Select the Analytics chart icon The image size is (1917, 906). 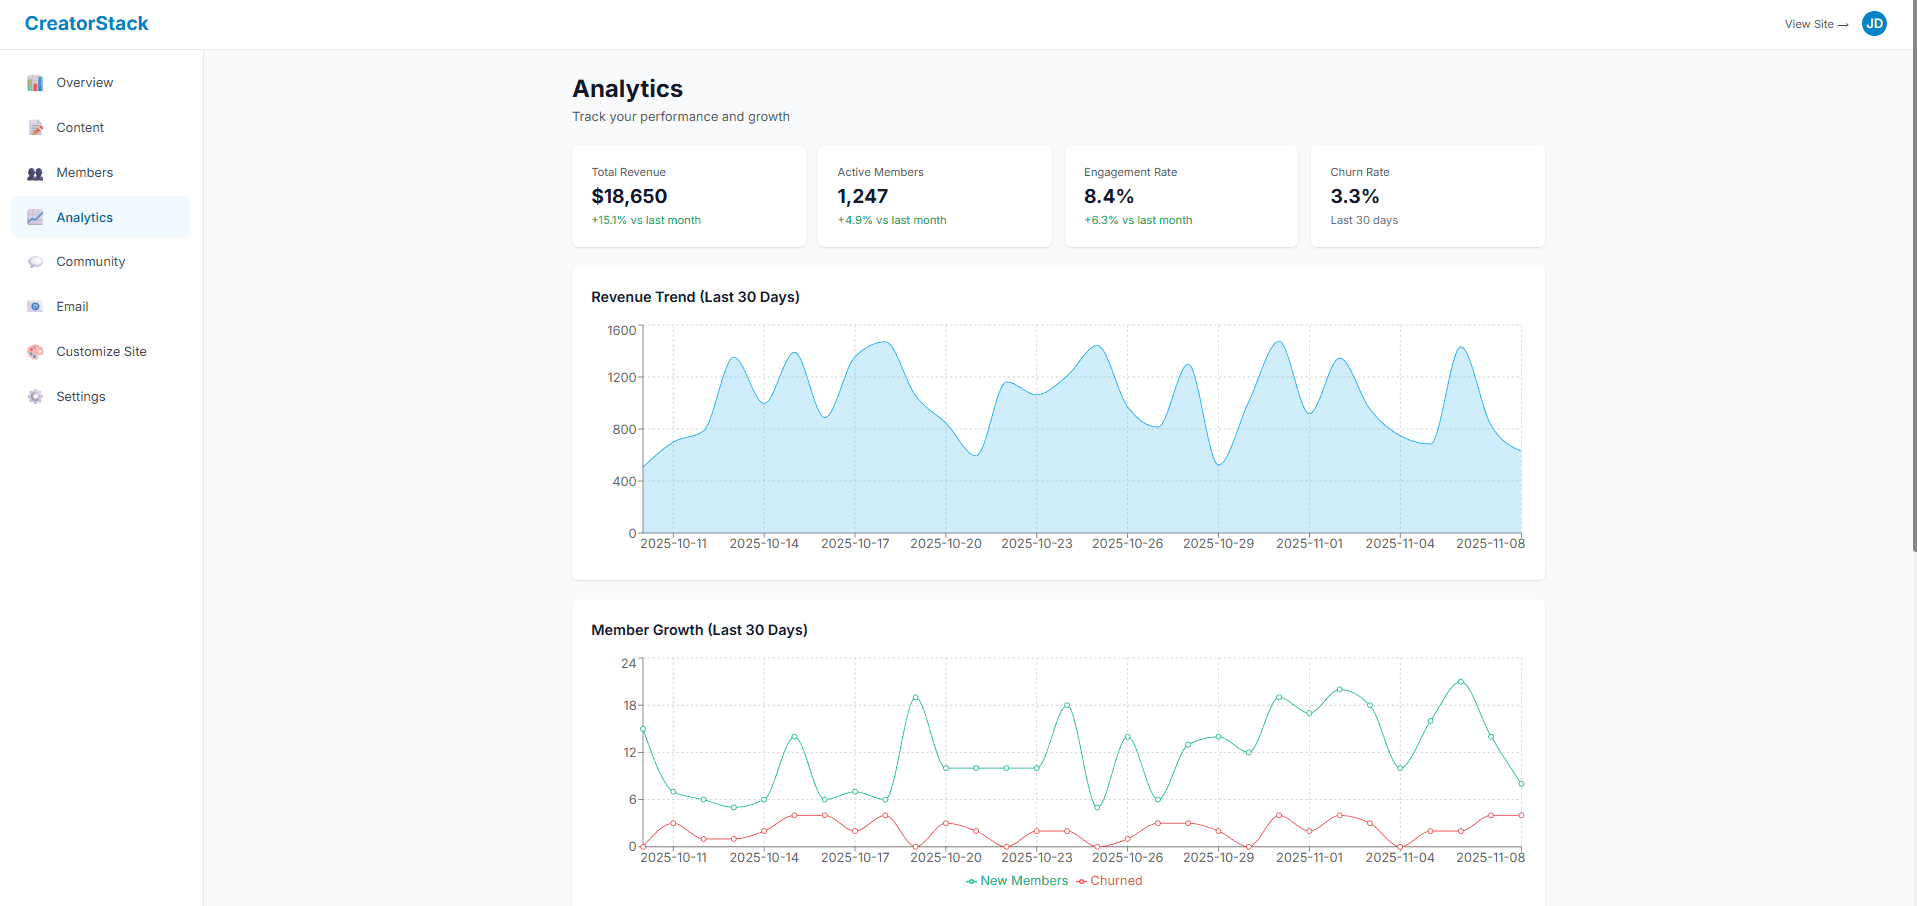click(35, 217)
